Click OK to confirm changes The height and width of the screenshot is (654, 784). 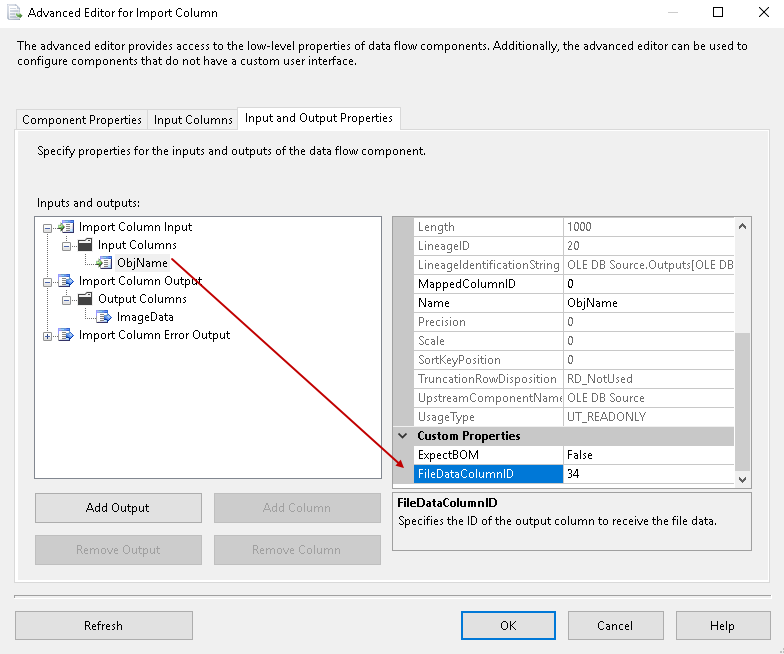(x=508, y=626)
